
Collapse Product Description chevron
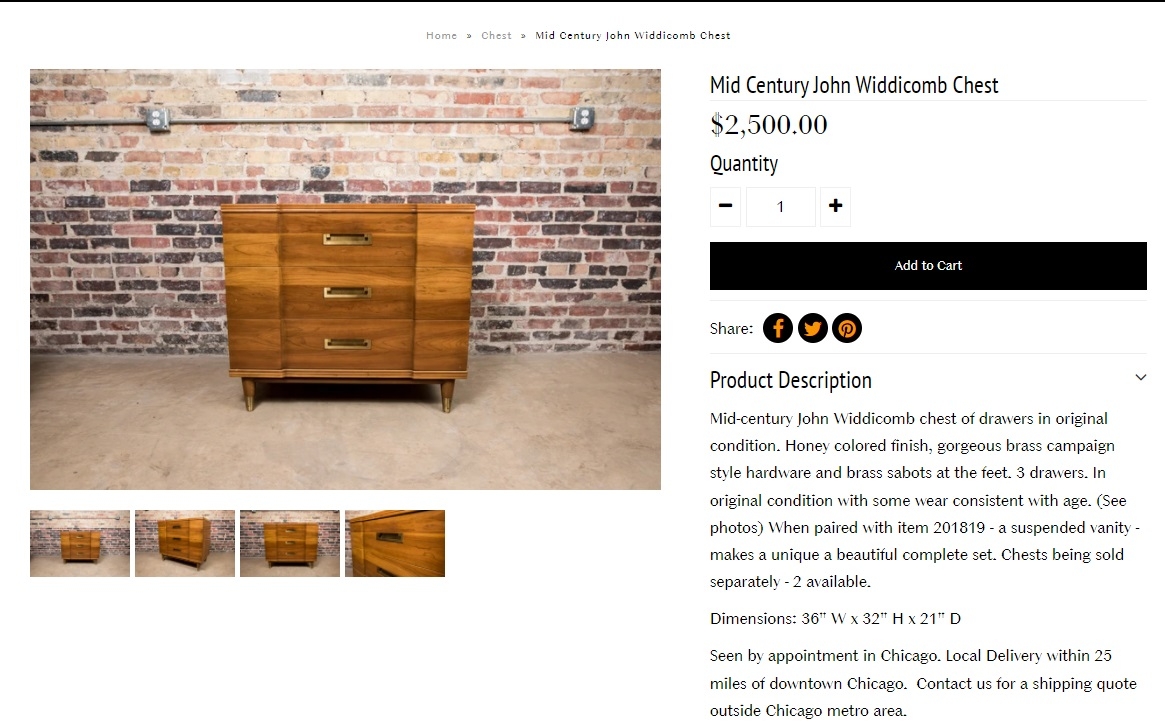point(1140,378)
